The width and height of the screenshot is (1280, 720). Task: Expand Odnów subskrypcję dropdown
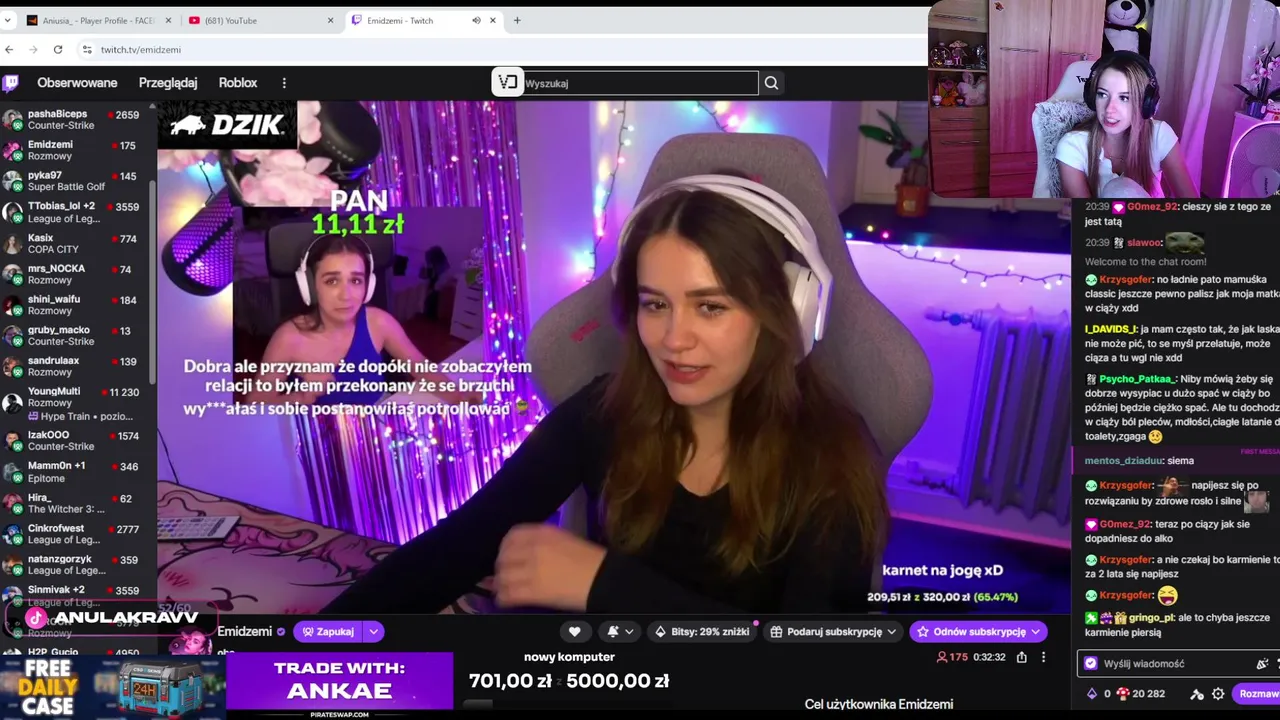click(1035, 631)
